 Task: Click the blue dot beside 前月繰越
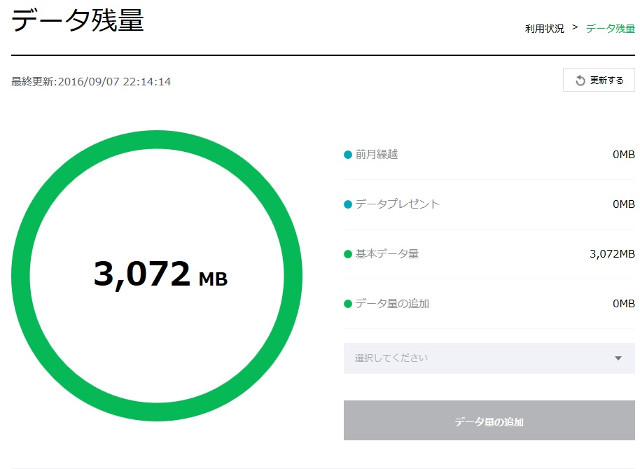coord(348,155)
